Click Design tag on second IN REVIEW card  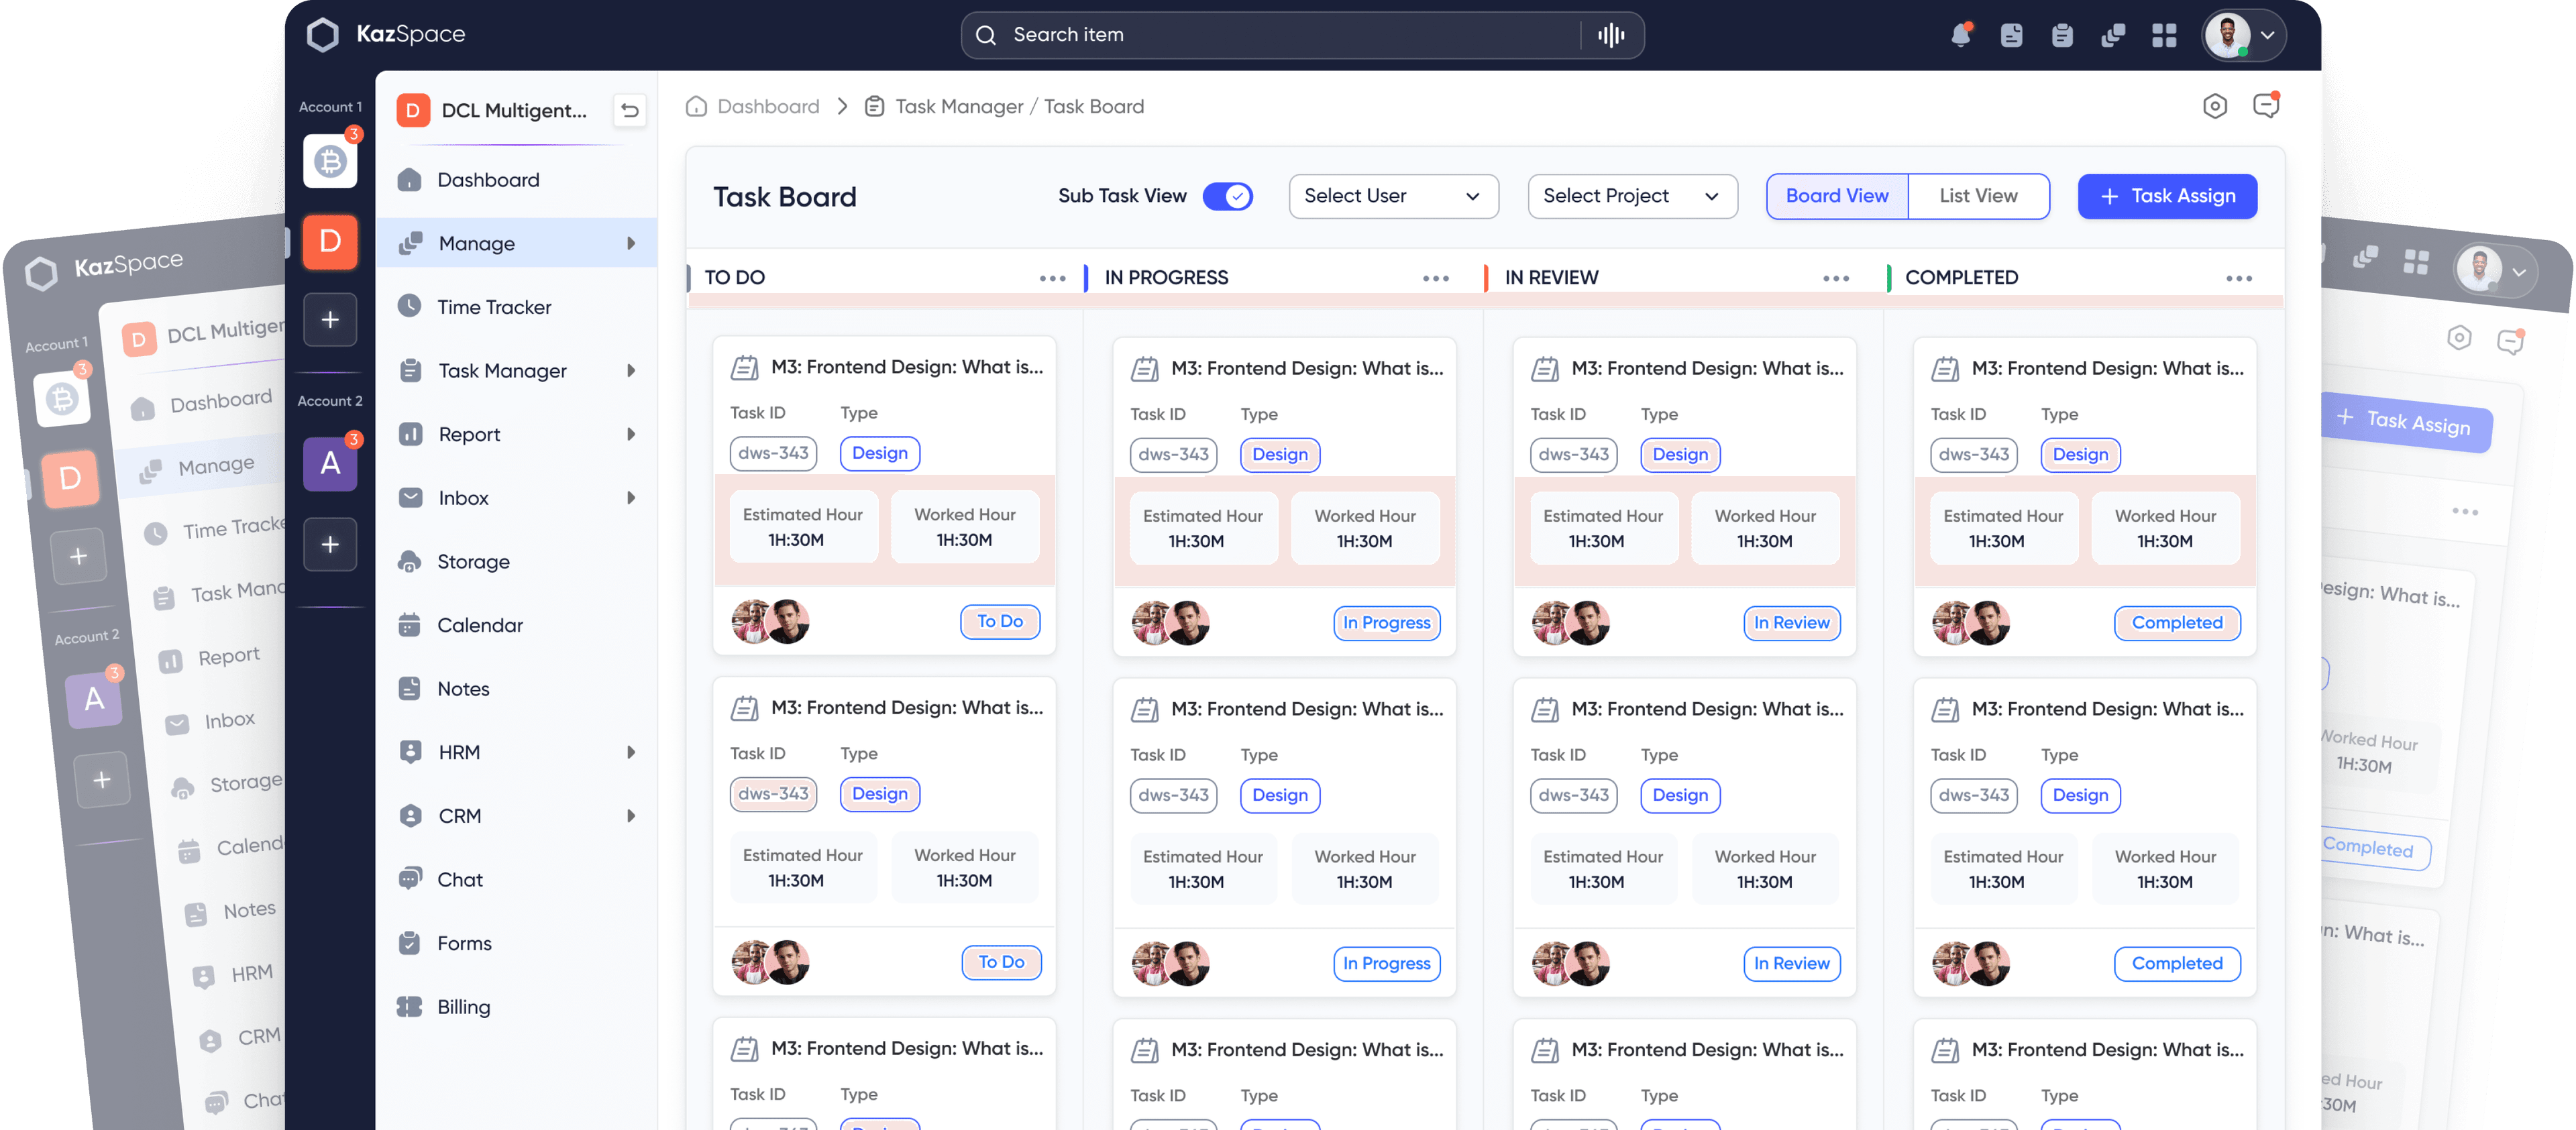click(x=1680, y=795)
